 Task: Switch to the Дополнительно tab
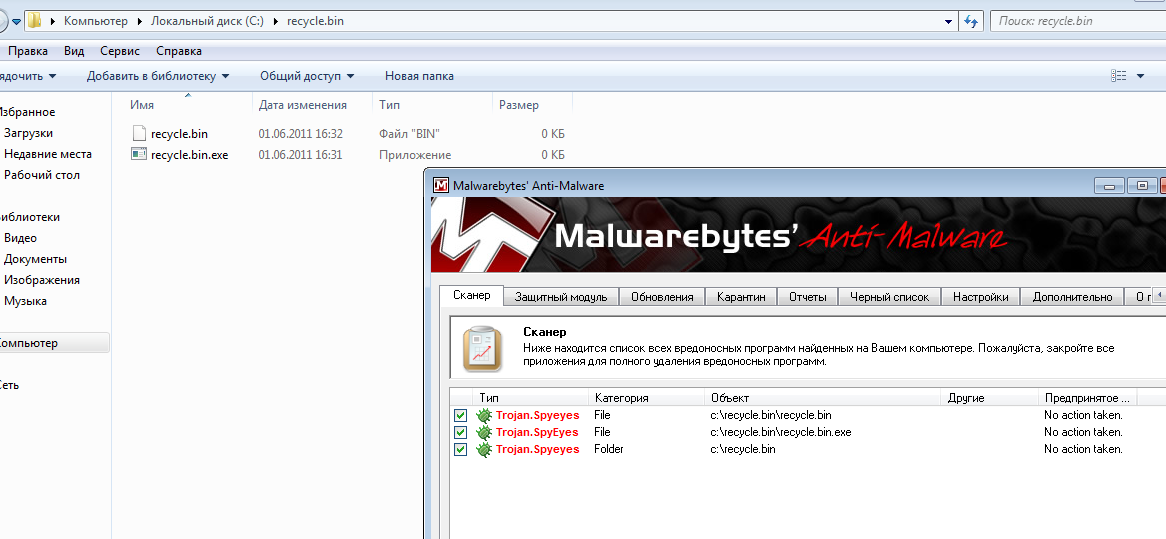(1072, 297)
